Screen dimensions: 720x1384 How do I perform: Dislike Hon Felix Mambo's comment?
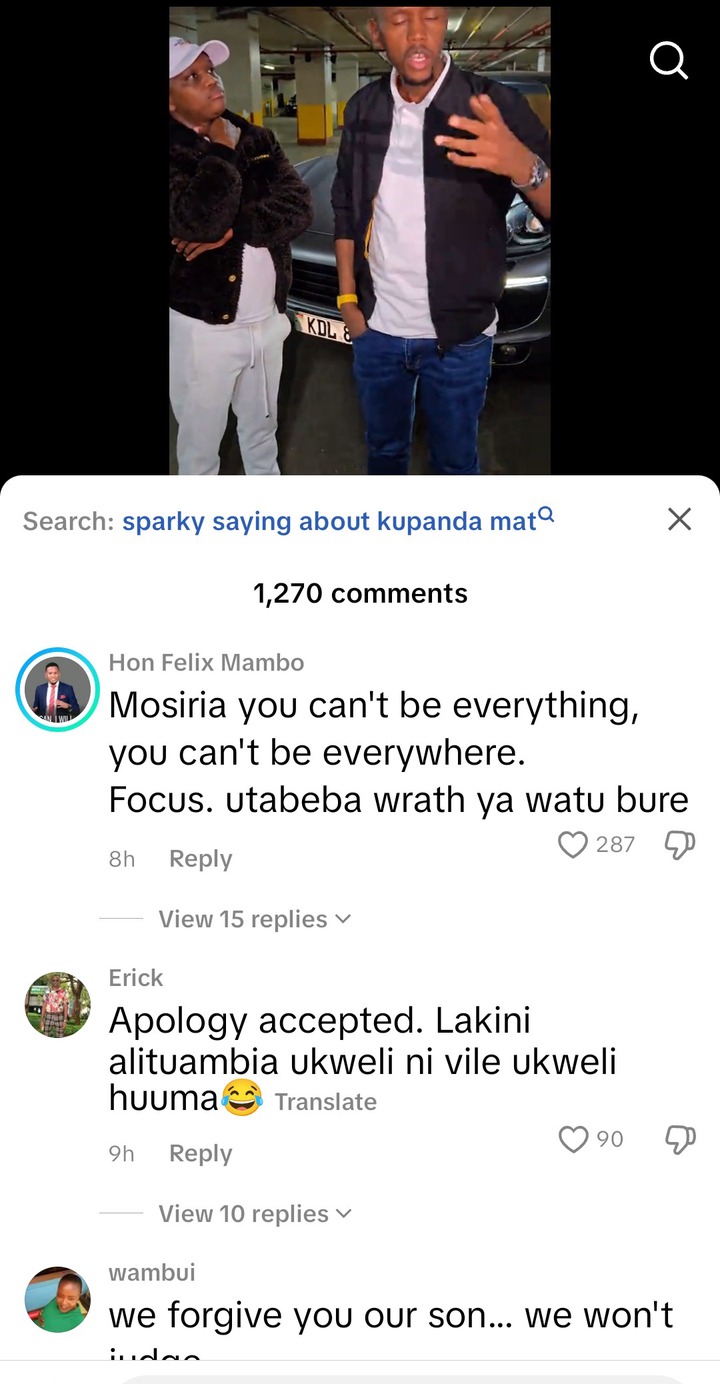pyautogui.click(x=679, y=845)
